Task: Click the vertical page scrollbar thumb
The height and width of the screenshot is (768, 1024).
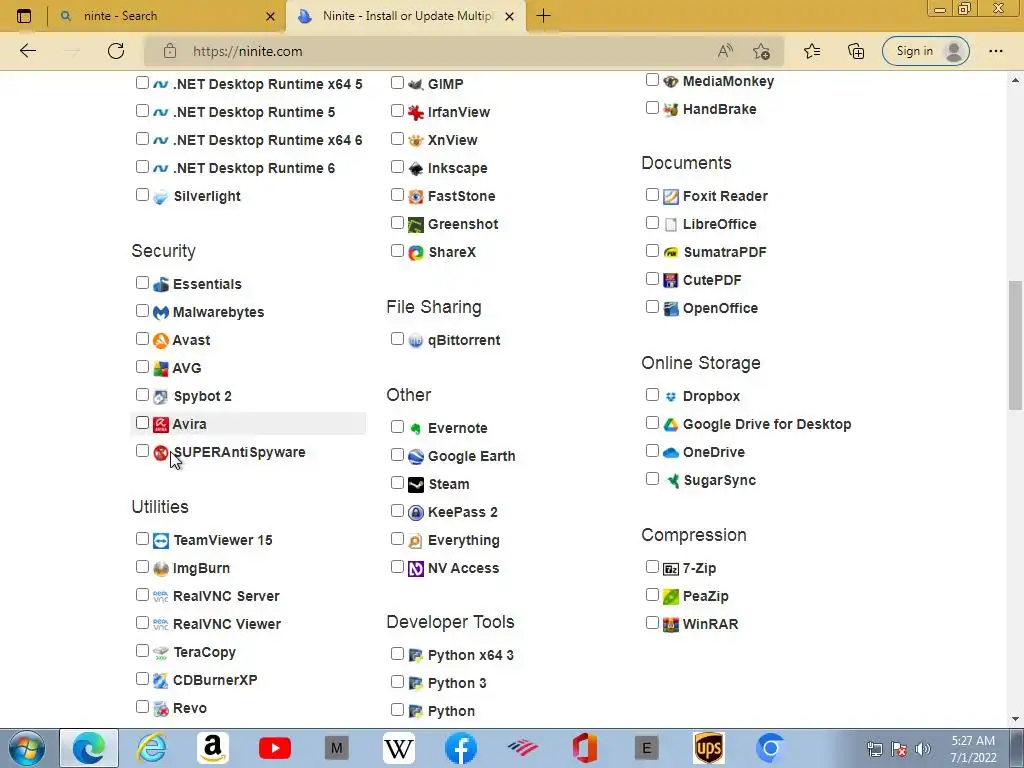Action: (1015, 345)
